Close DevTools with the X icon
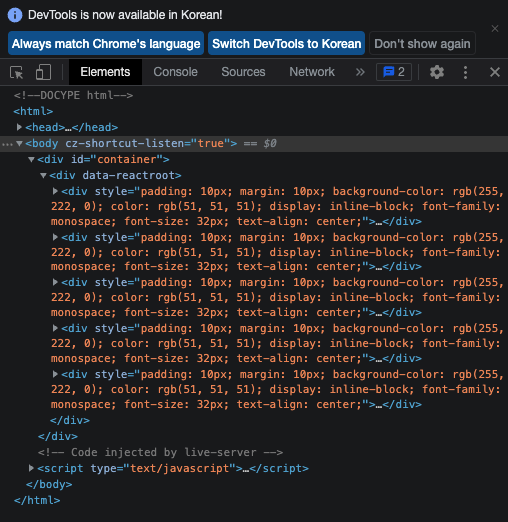 tap(495, 72)
